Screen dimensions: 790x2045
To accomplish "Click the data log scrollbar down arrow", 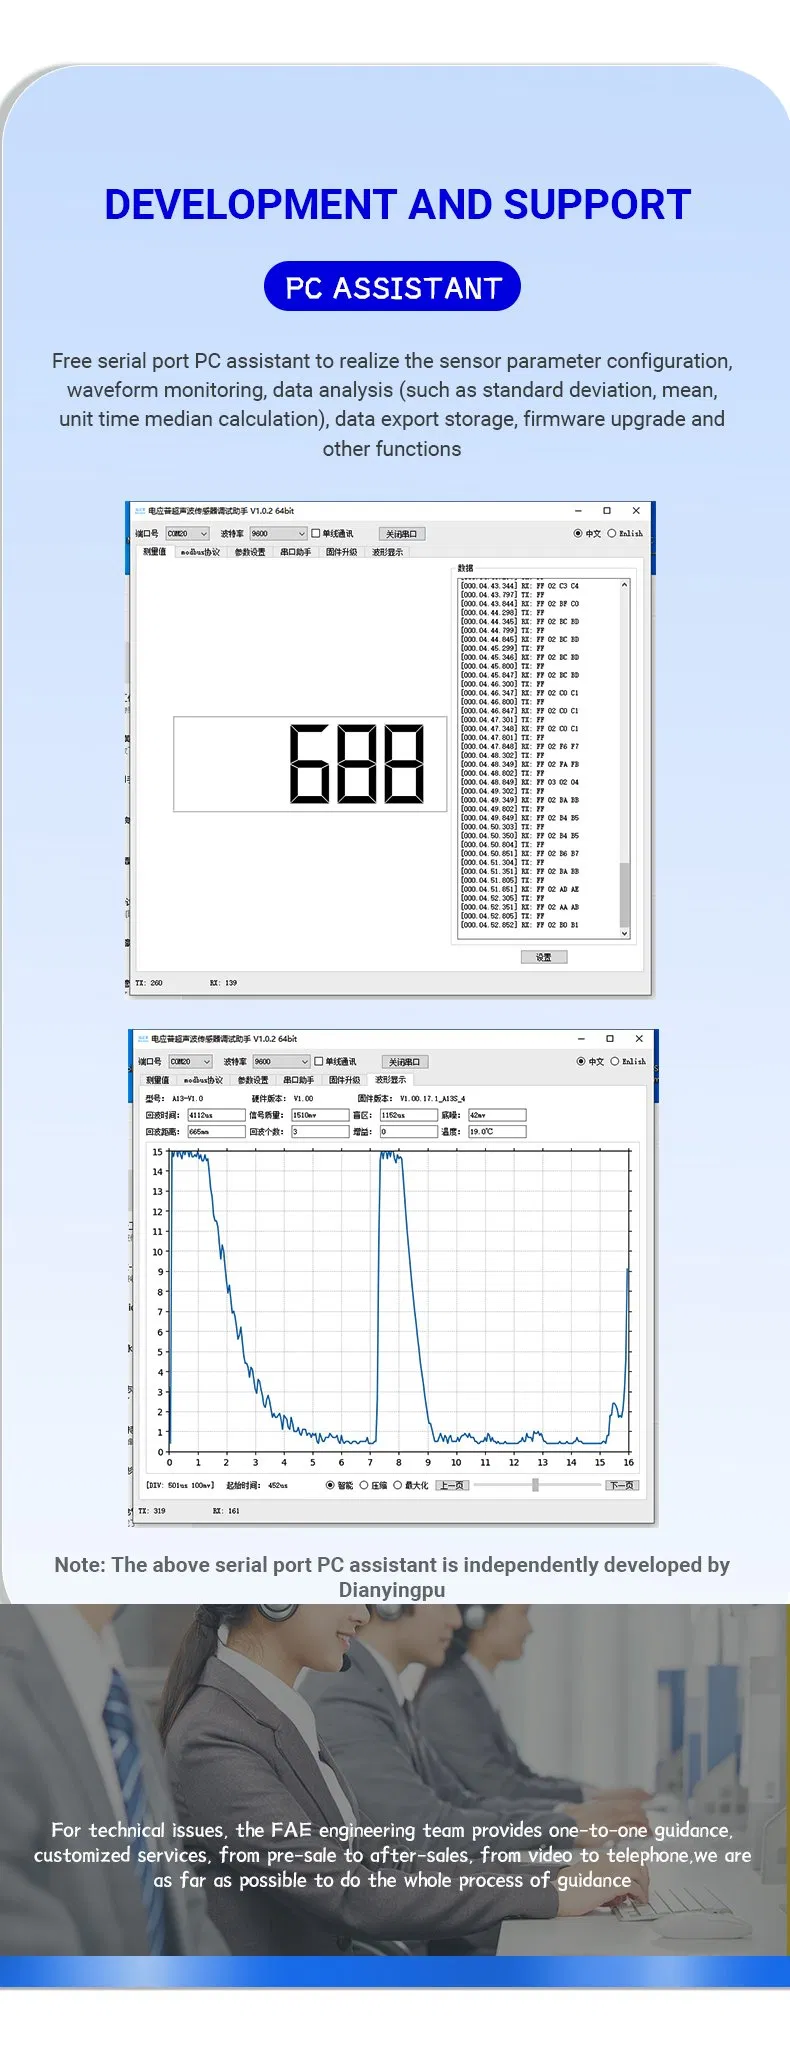I will pos(625,933).
